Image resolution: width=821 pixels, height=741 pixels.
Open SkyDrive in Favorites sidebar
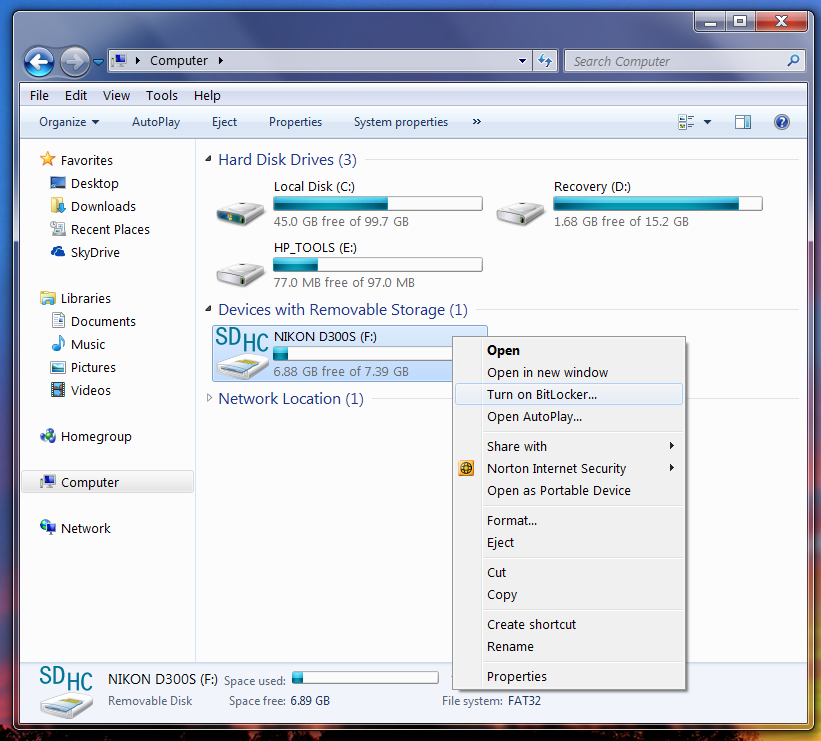(x=94, y=252)
